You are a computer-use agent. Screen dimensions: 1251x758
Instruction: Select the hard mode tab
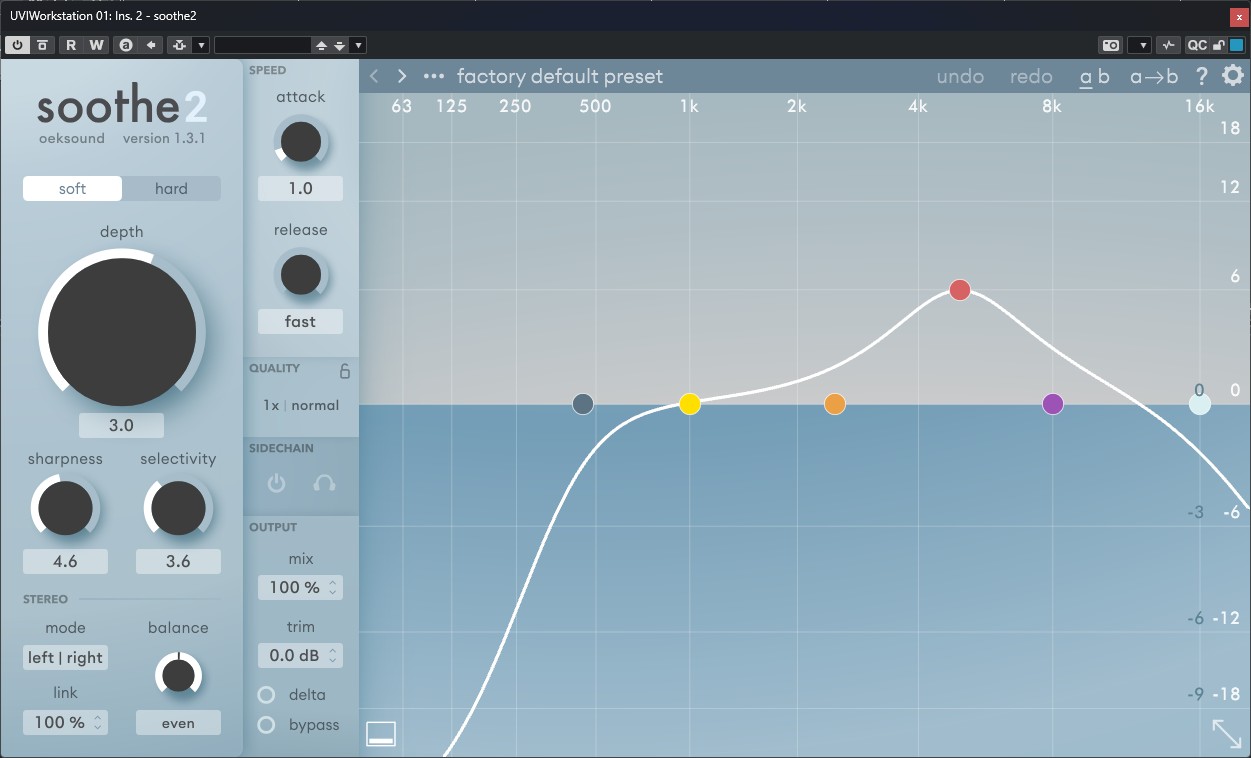click(171, 189)
